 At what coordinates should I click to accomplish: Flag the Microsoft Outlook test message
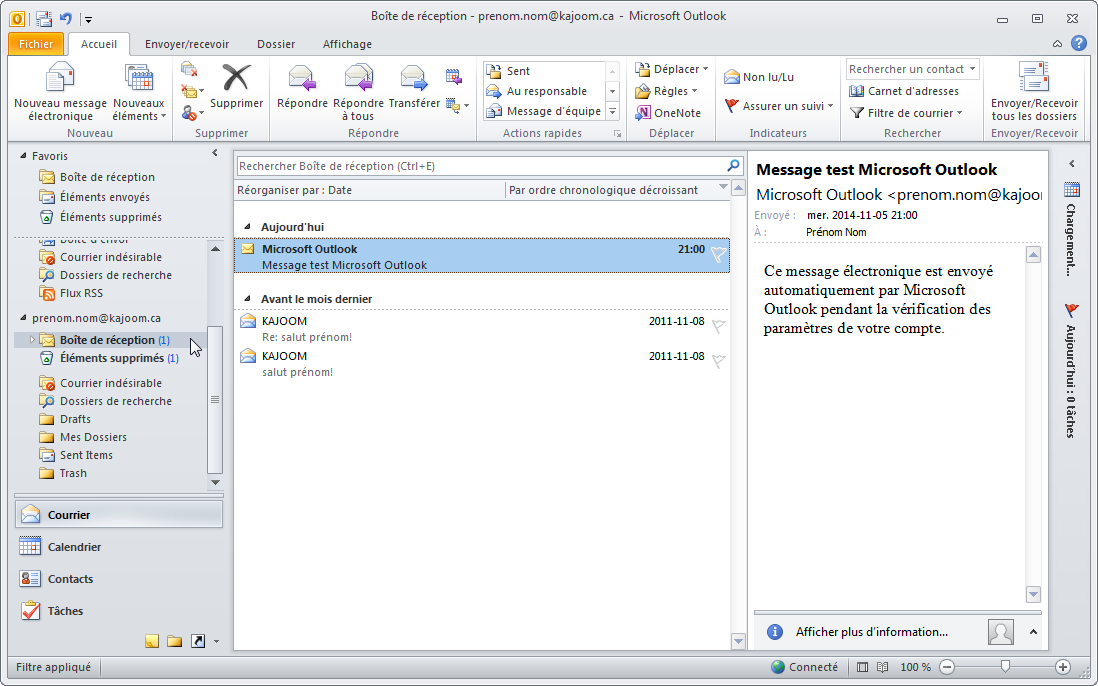(x=718, y=254)
